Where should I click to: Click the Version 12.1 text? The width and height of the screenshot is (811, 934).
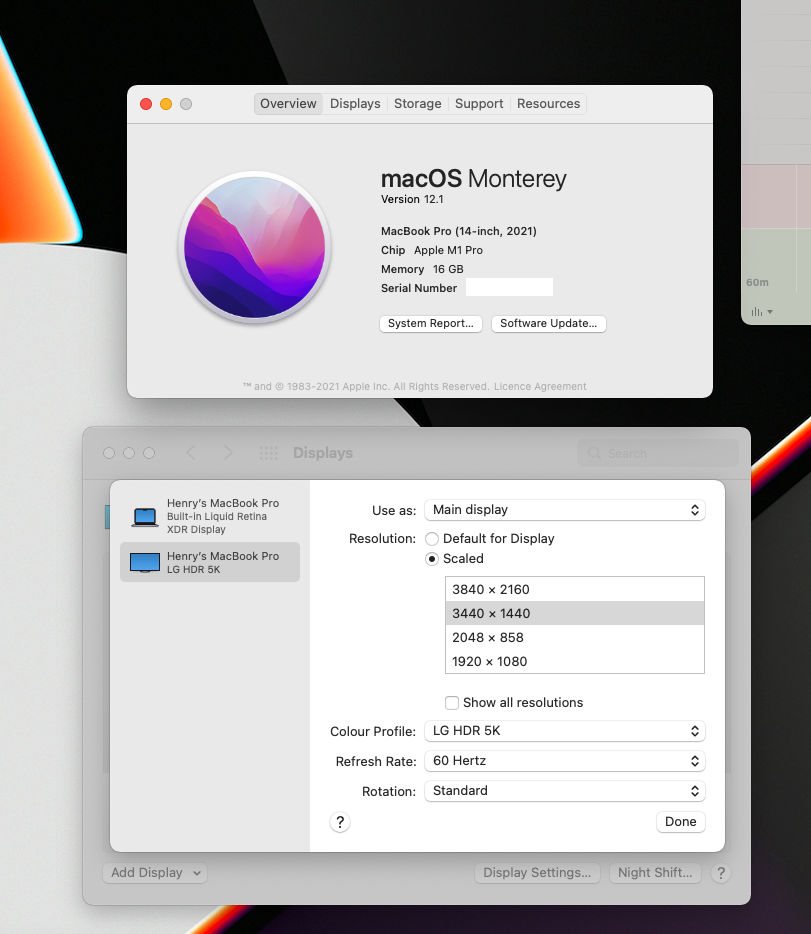[x=412, y=200]
